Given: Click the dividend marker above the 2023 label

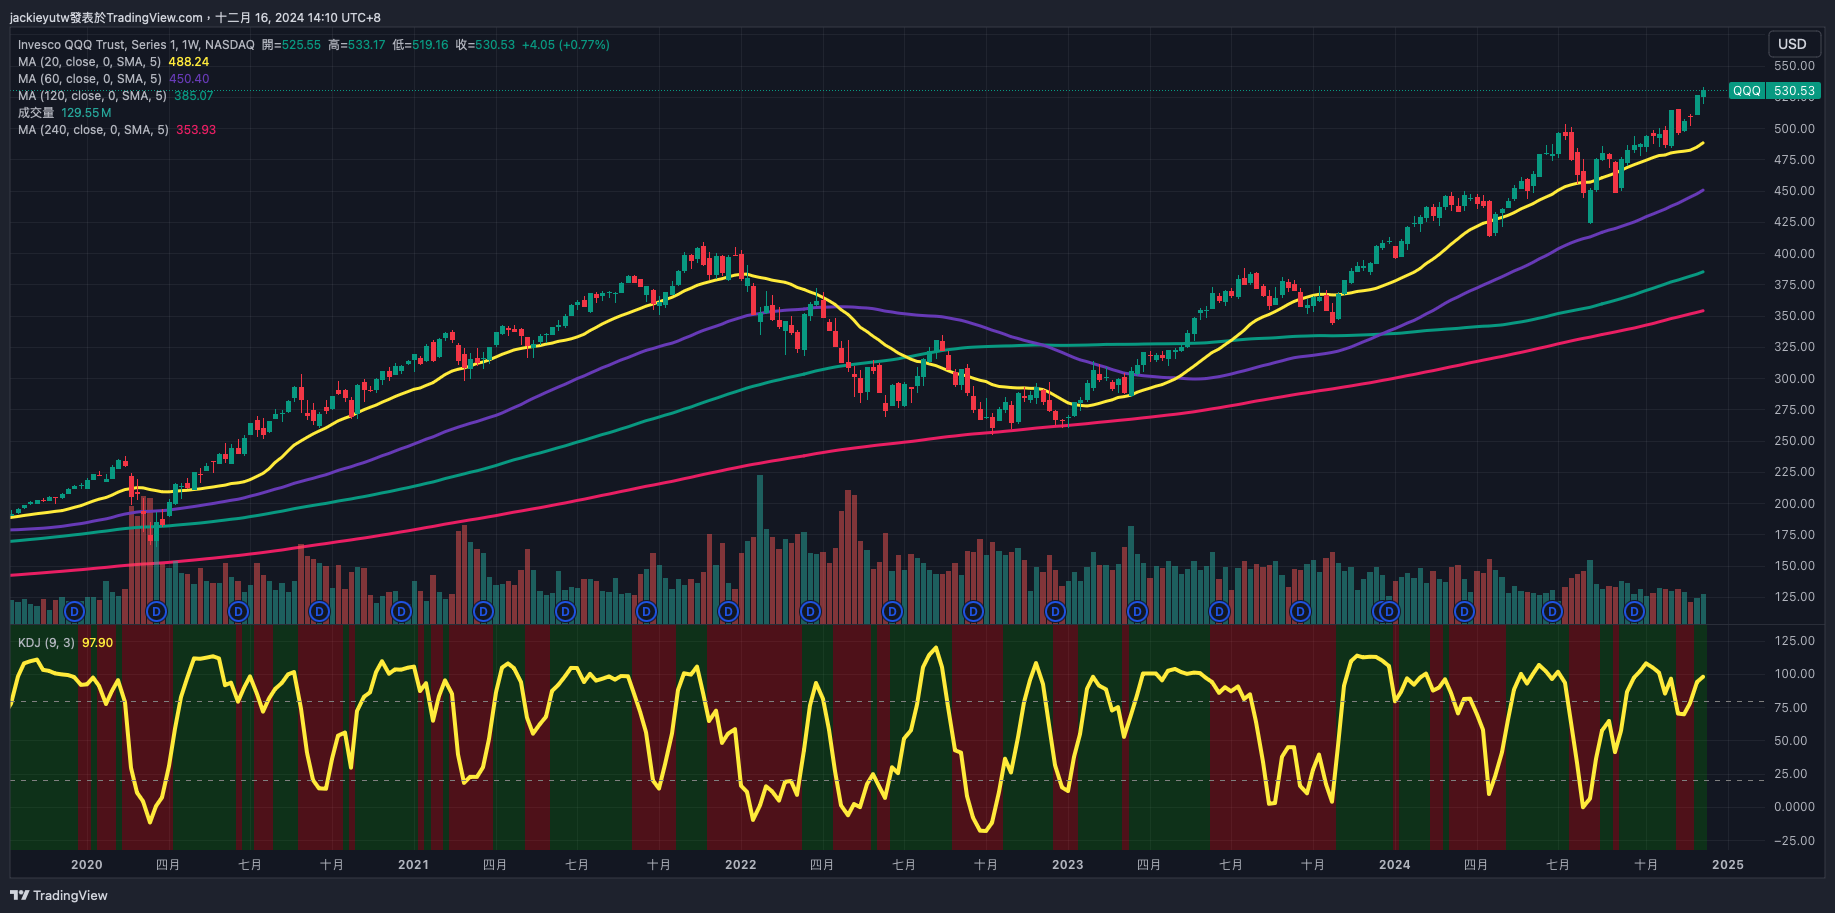Looking at the screenshot, I should click(x=1055, y=611).
